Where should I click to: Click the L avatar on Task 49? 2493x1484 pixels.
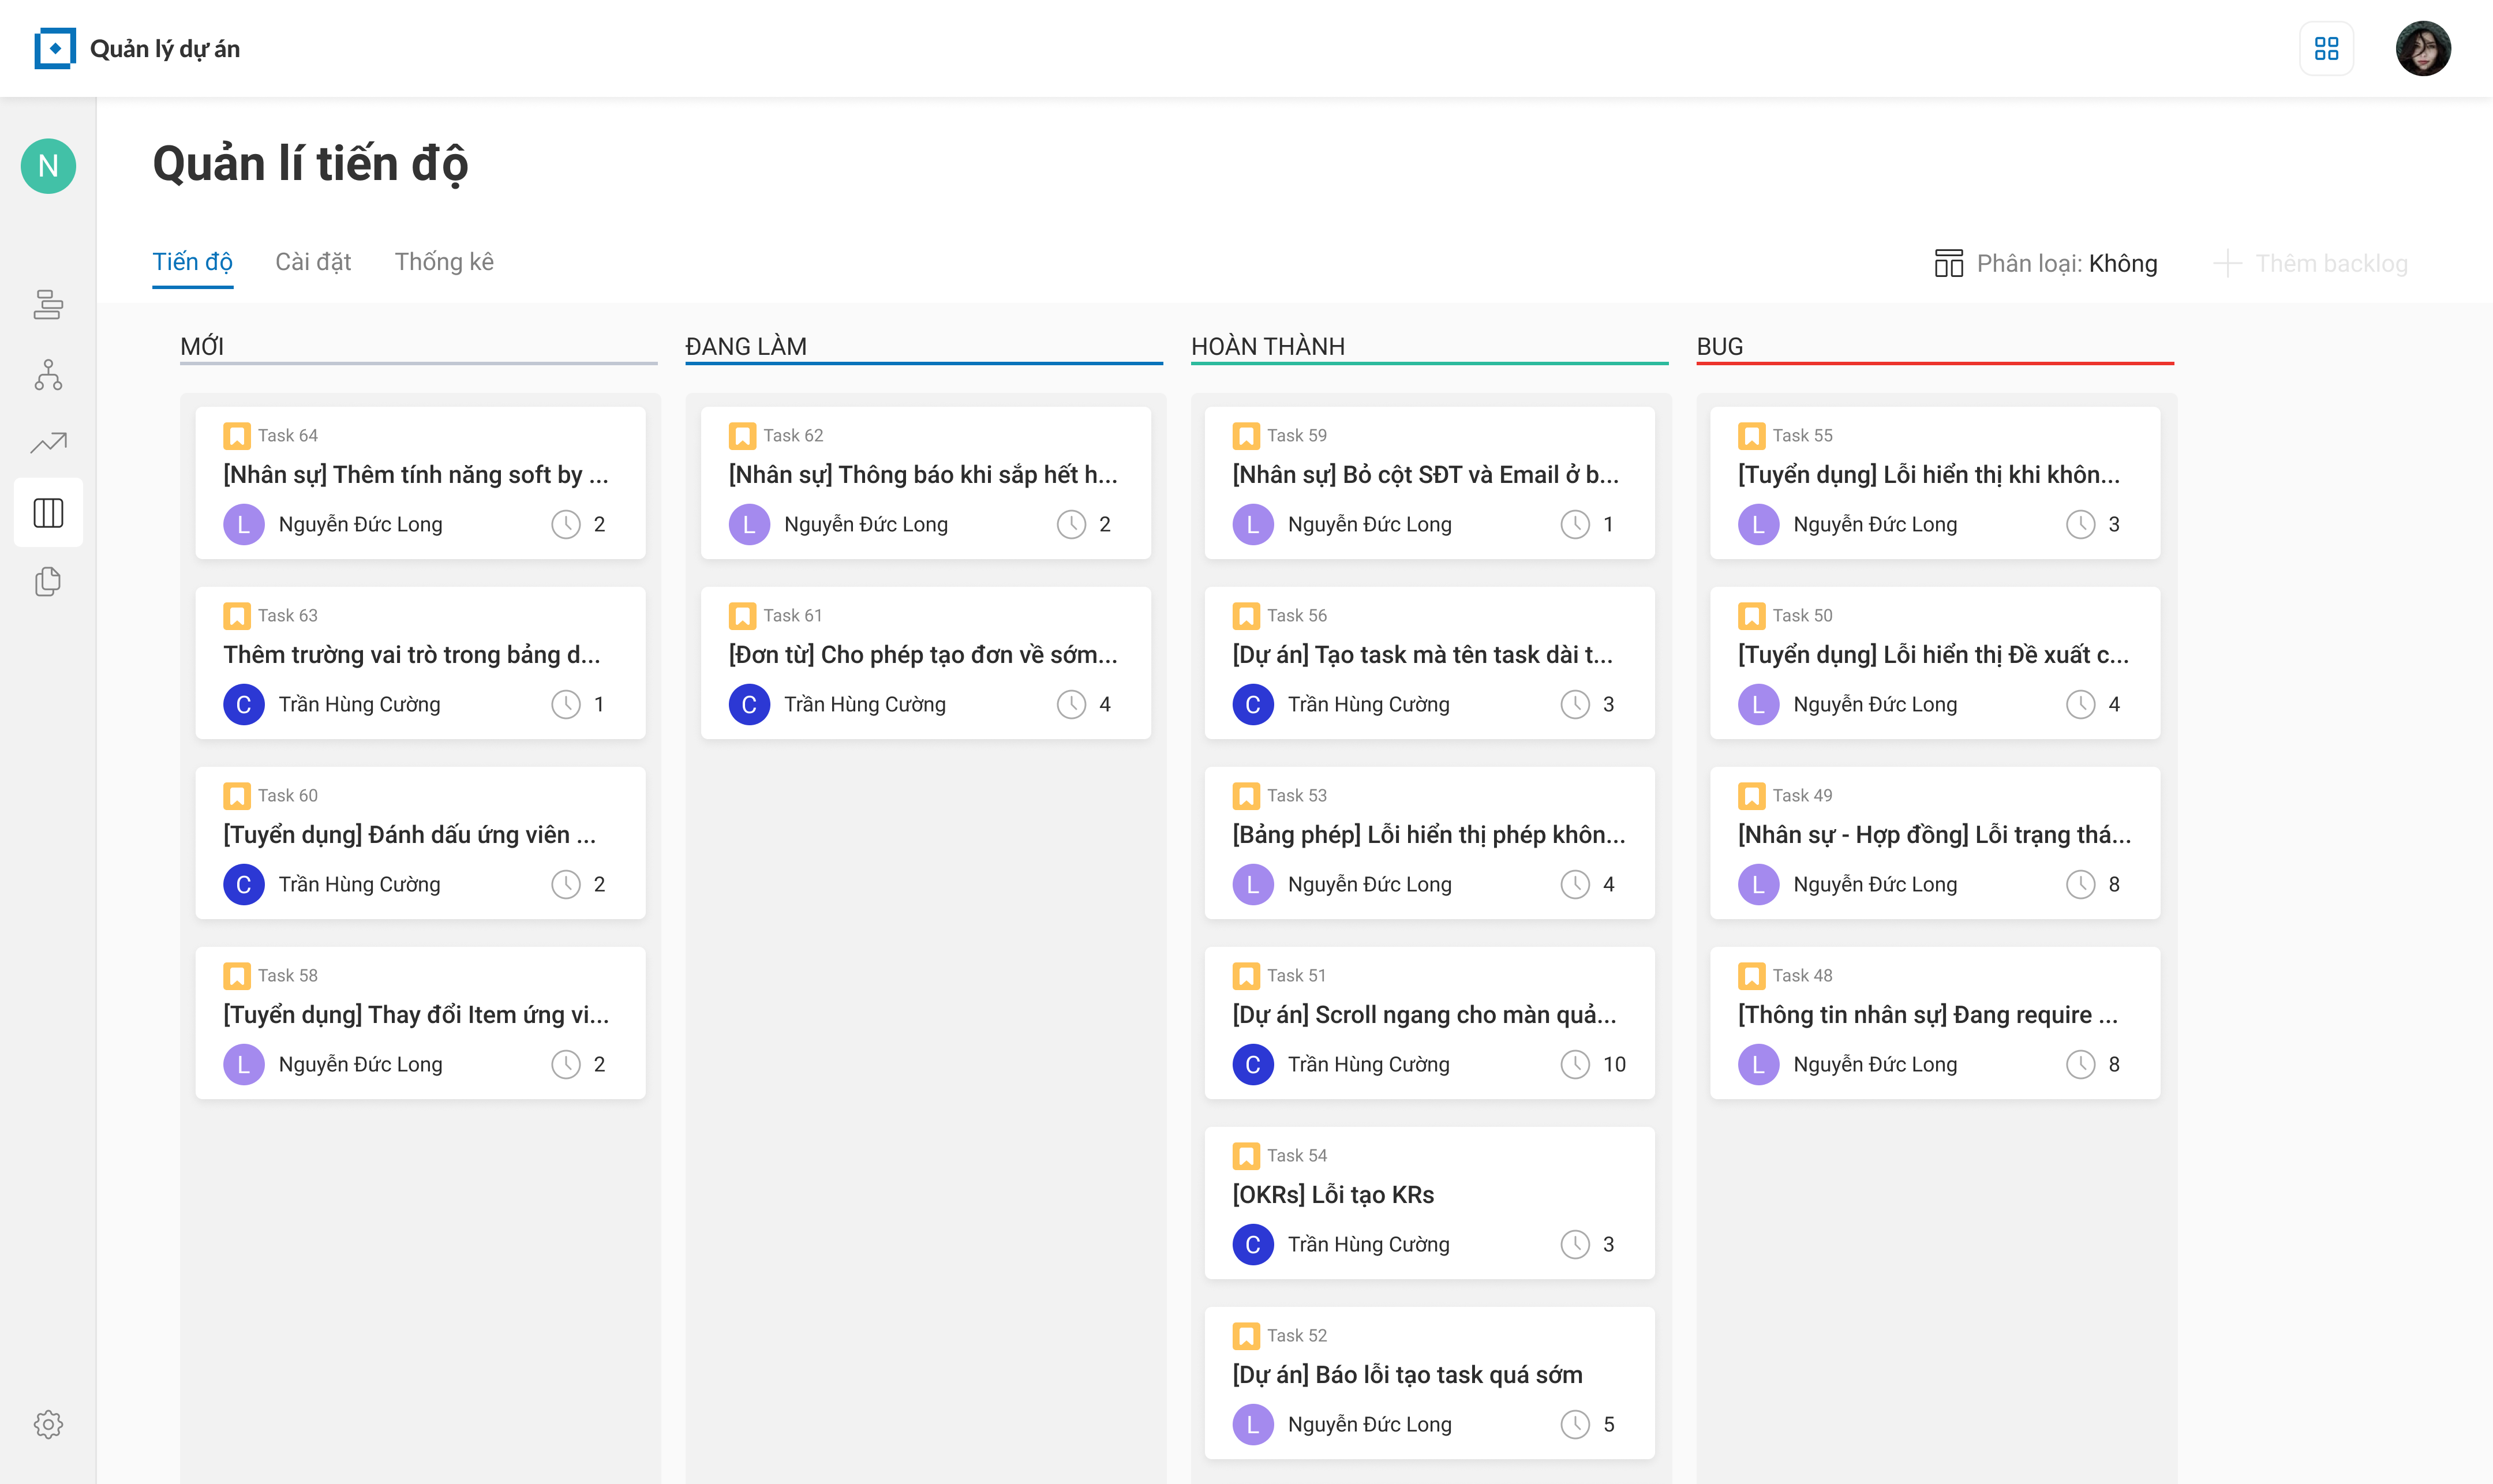point(1758,884)
